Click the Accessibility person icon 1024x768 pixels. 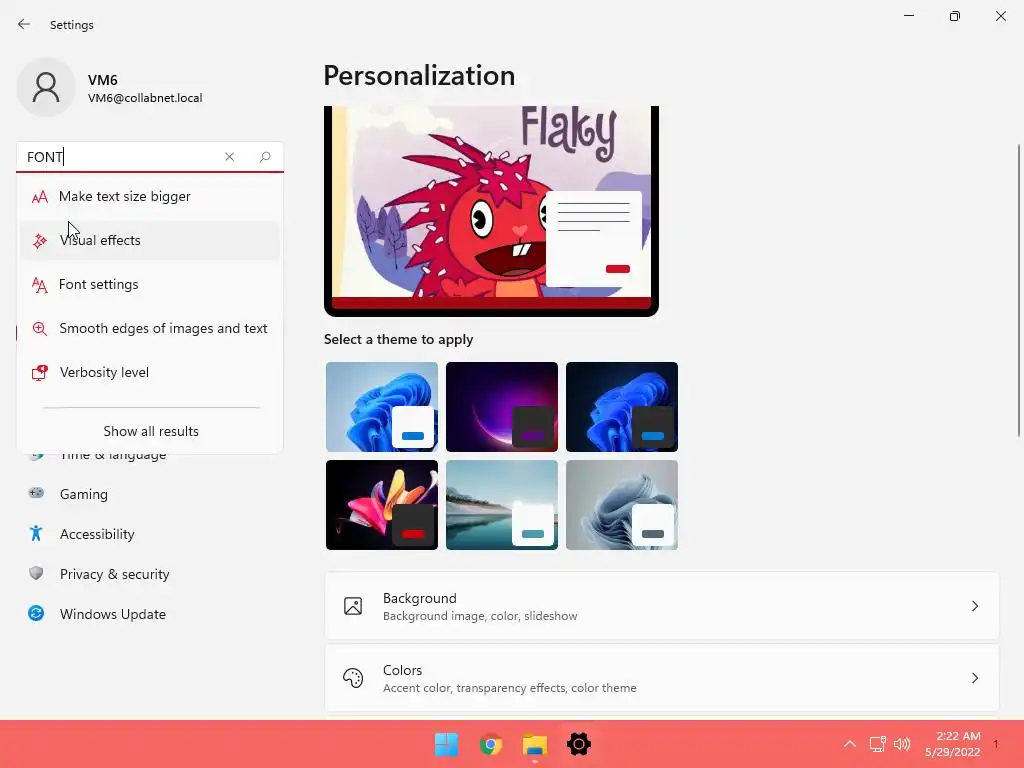pyautogui.click(x=36, y=534)
